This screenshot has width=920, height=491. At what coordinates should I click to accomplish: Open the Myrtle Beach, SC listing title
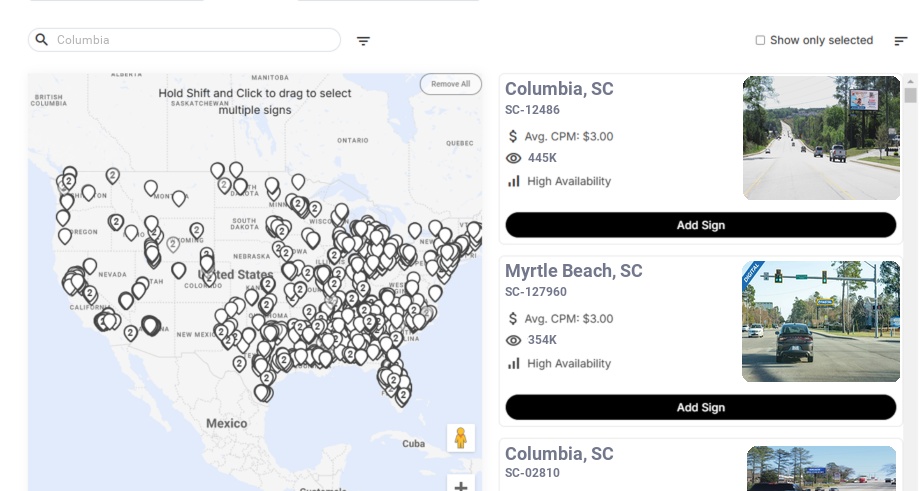click(573, 271)
